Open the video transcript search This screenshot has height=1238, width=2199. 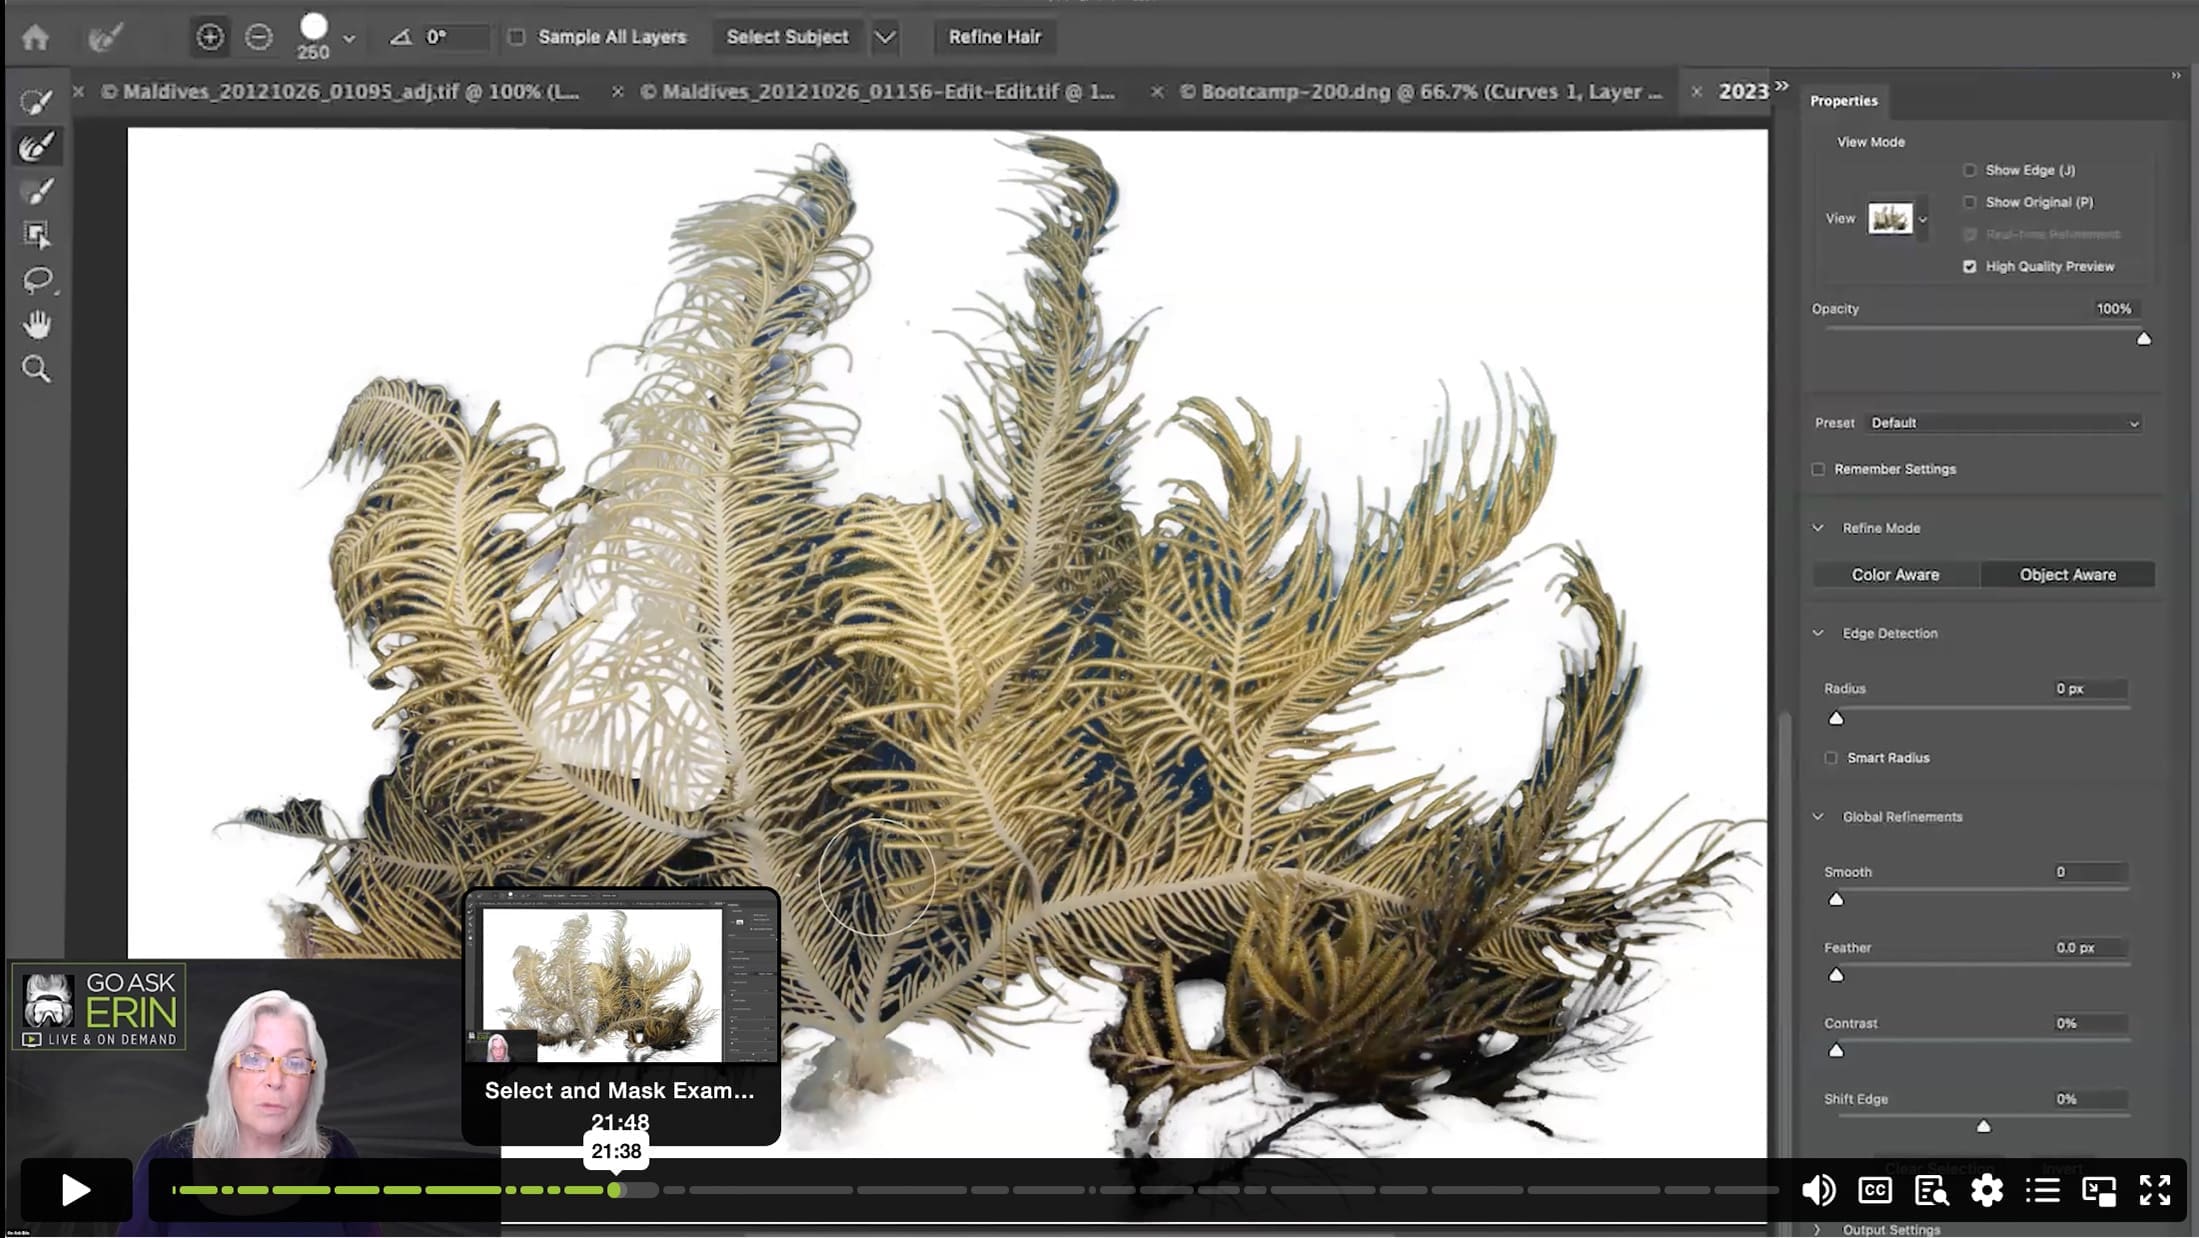1931,1190
